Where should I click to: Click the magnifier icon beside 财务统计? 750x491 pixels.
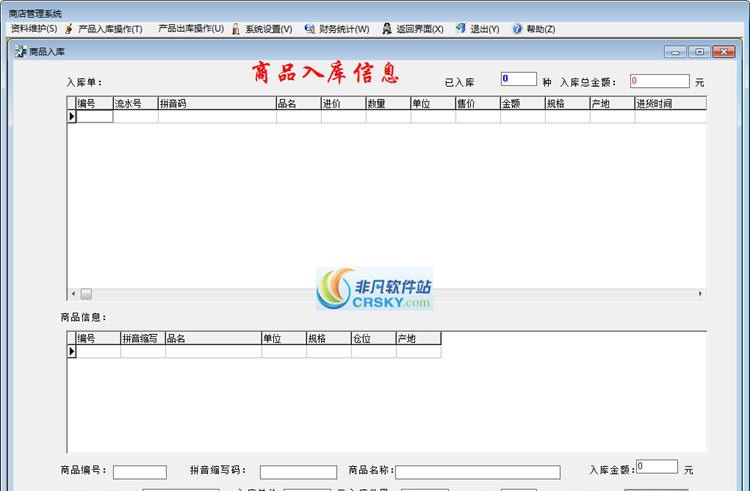[x=309, y=29]
